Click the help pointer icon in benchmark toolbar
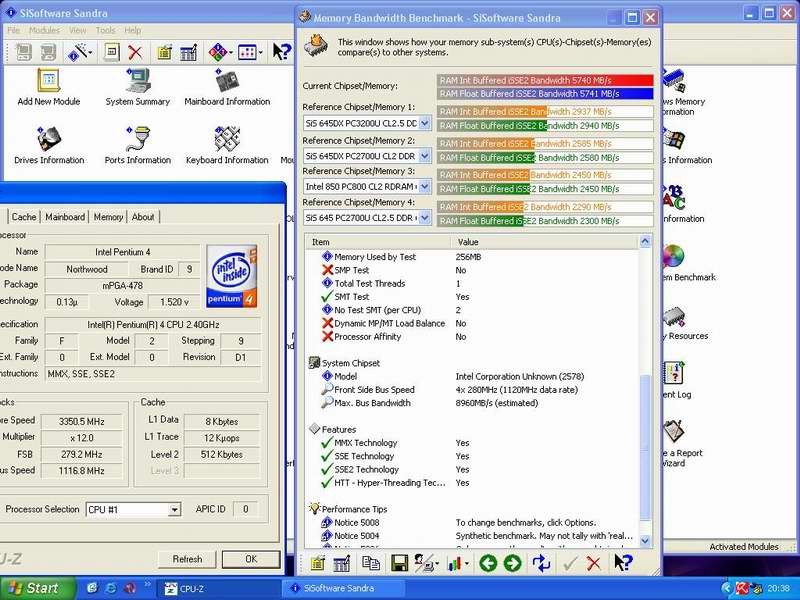Image resolution: width=800 pixels, height=600 pixels. point(623,563)
